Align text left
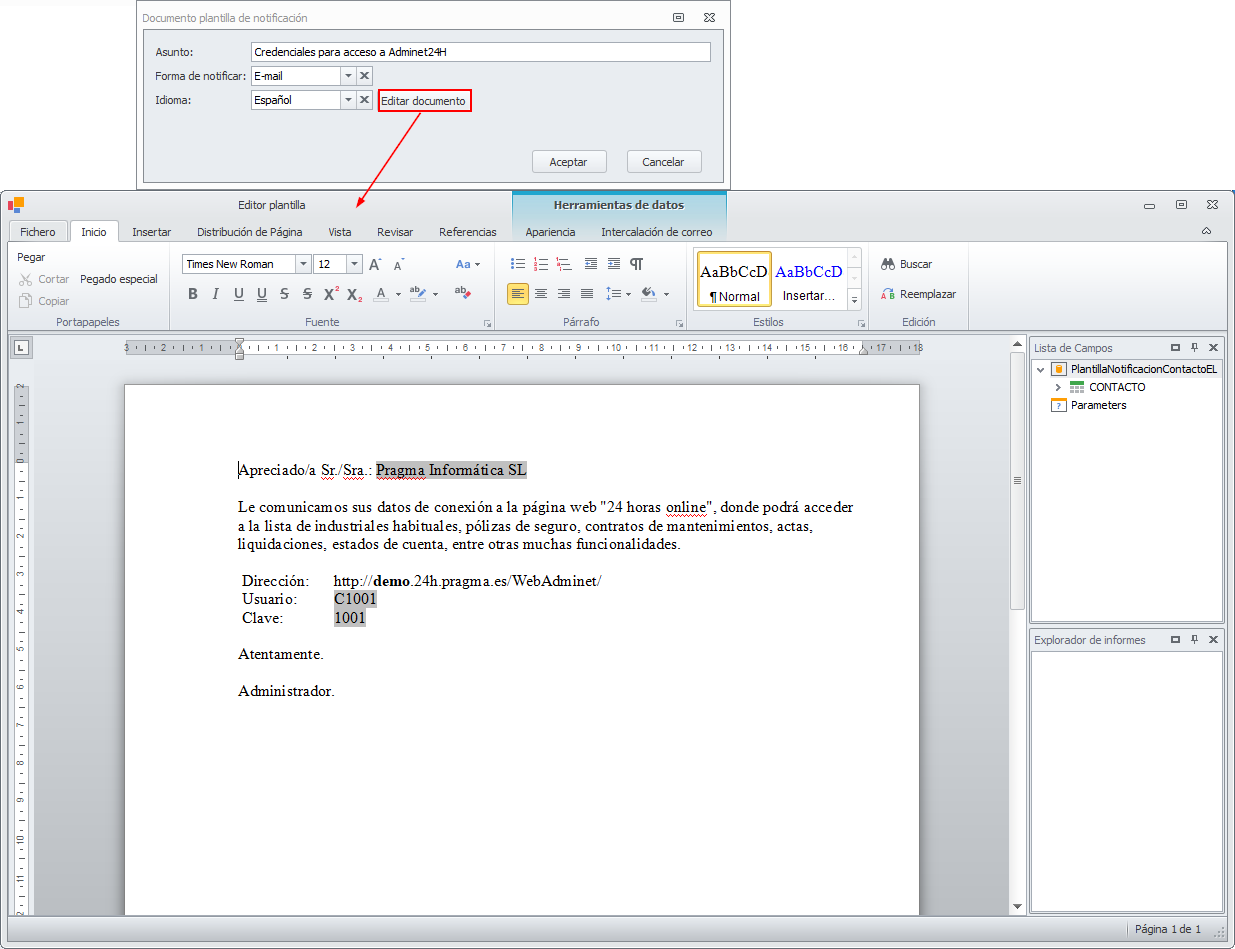This screenshot has height=949, width=1235. (518, 293)
